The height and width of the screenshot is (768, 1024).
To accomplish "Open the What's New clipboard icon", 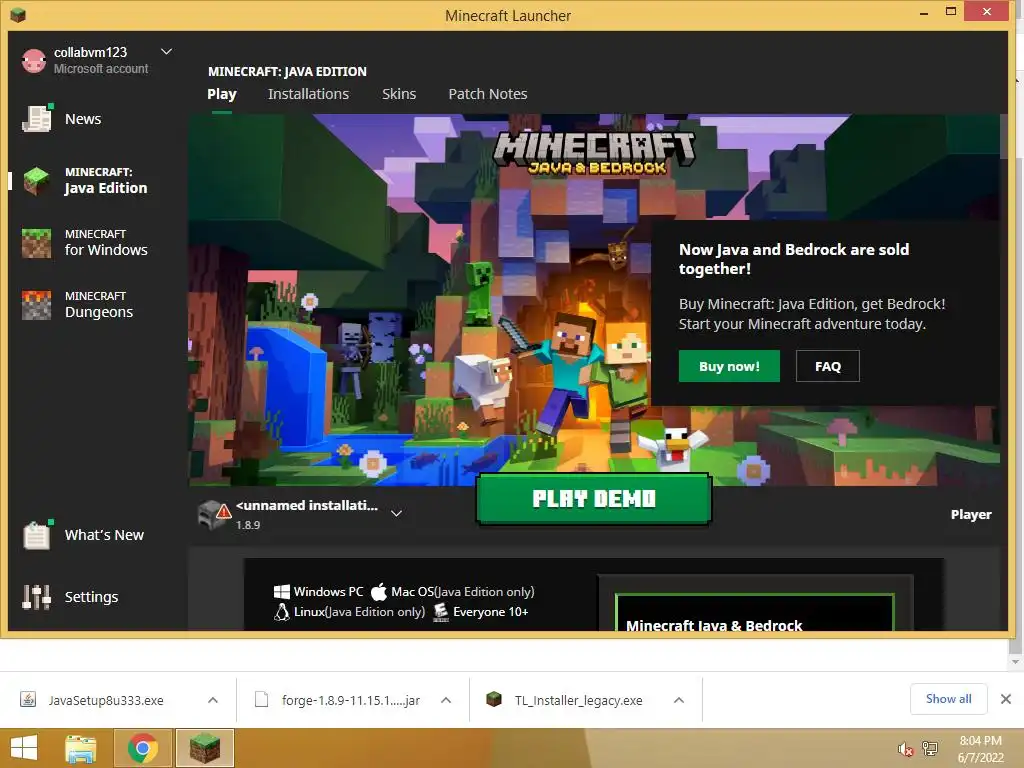I will tap(37, 535).
